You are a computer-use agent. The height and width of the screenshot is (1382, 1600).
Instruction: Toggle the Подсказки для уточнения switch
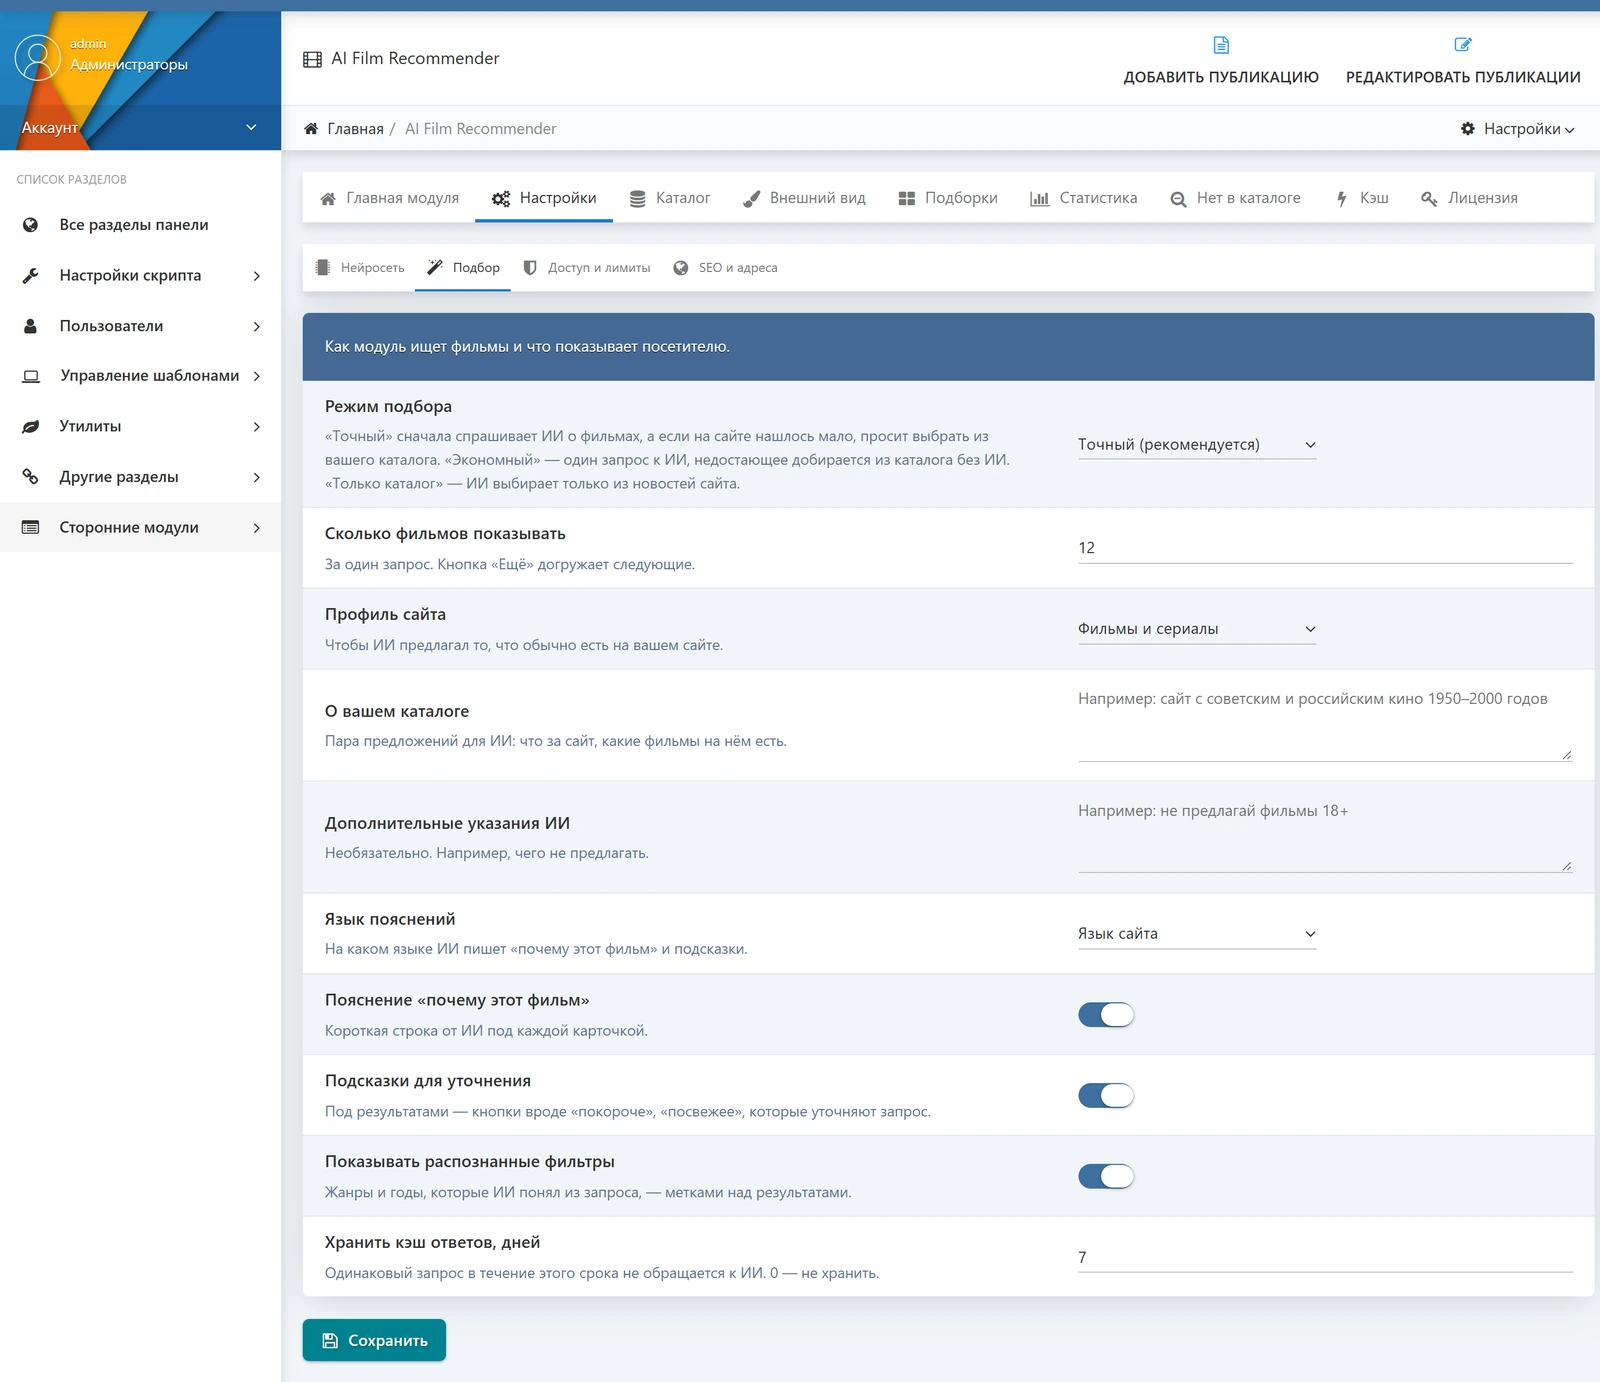click(1106, 1096)
